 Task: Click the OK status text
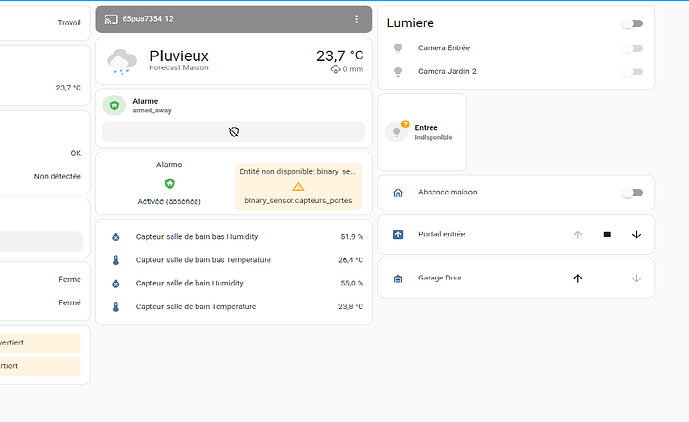(76, 153)
